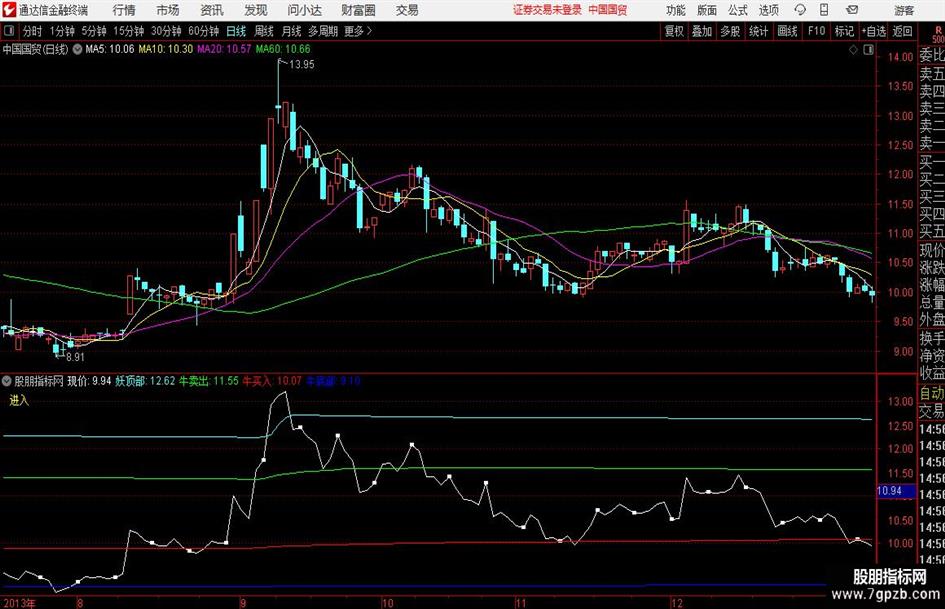Switch to 分时 chart tab
The width and height of the screenshot is (945, 609).
pyautogui.click(x=33, y=31)
